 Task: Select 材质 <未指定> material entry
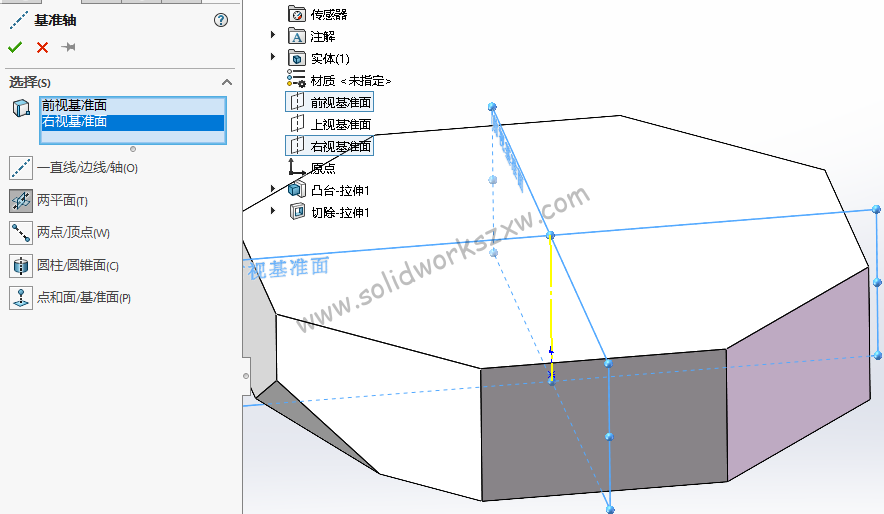tap(351, 81)
